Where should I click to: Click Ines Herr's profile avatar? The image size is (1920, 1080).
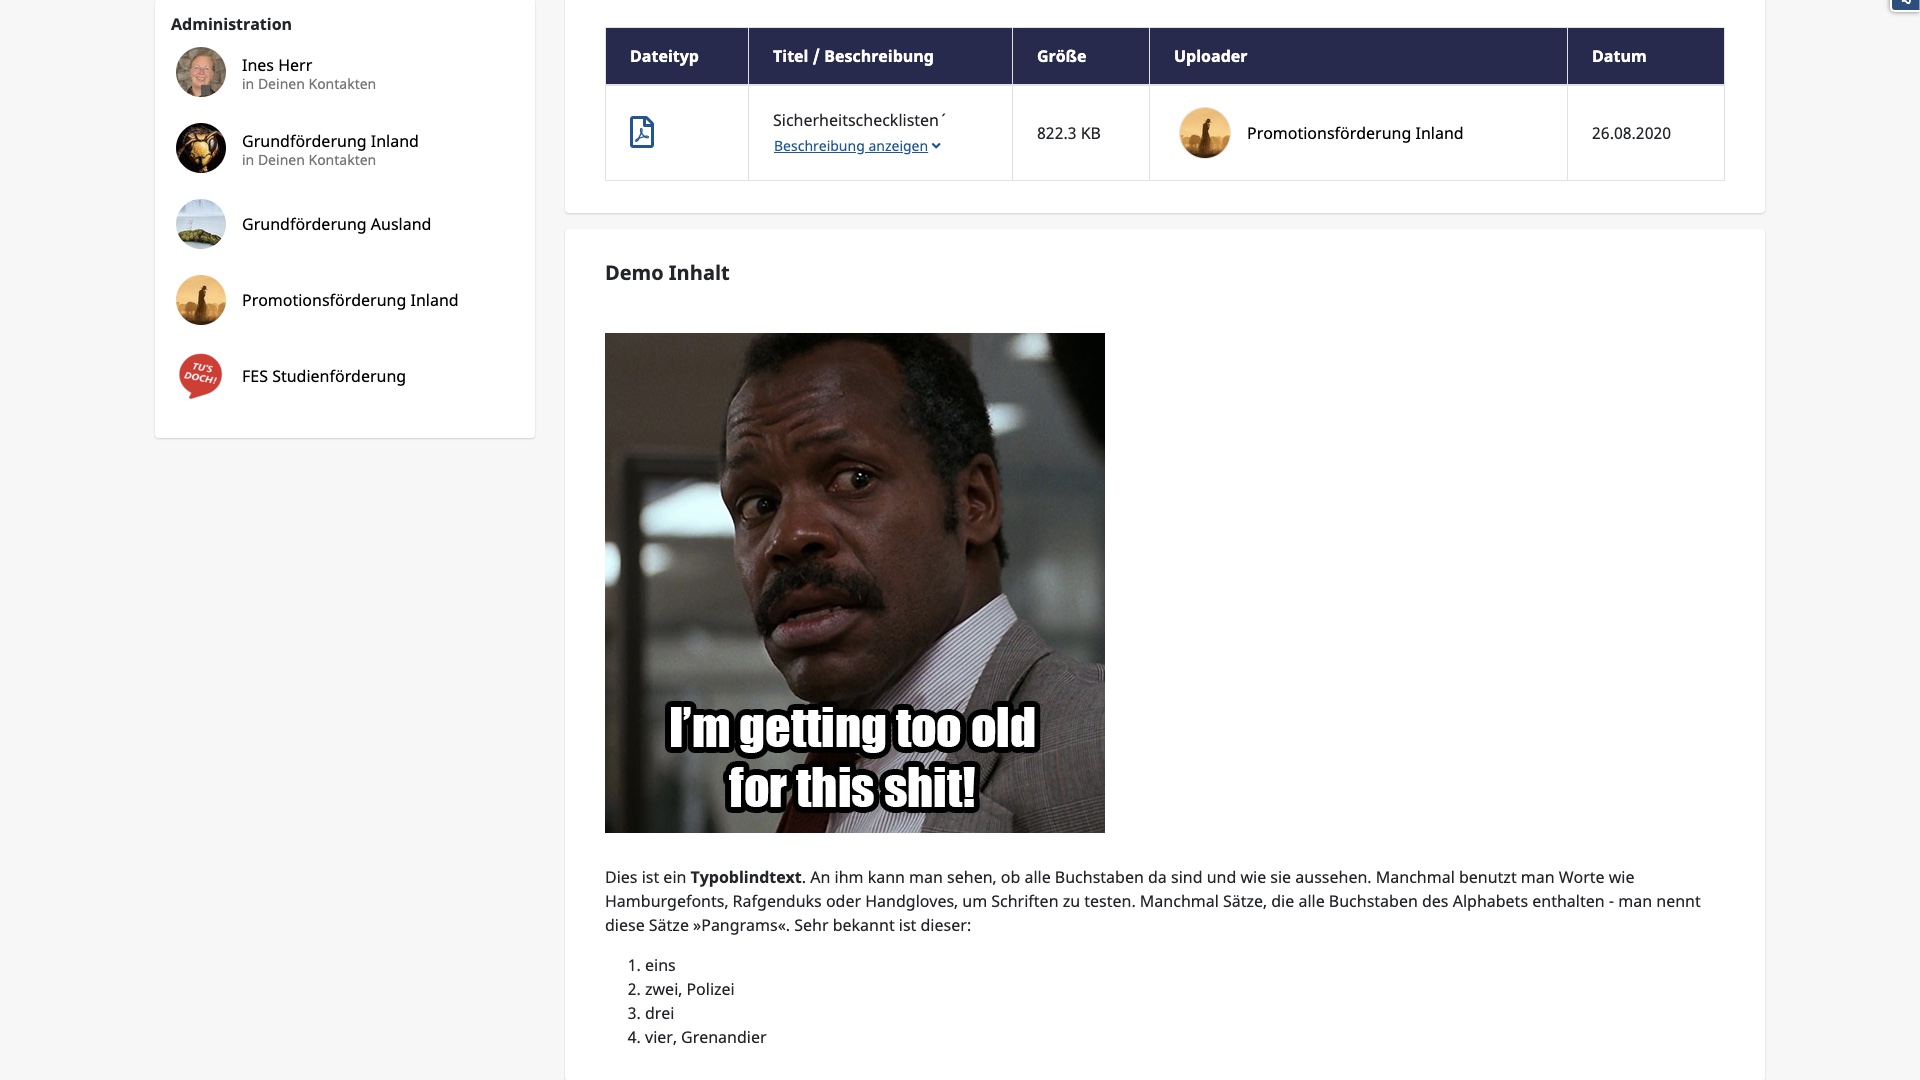coord(201,72)
